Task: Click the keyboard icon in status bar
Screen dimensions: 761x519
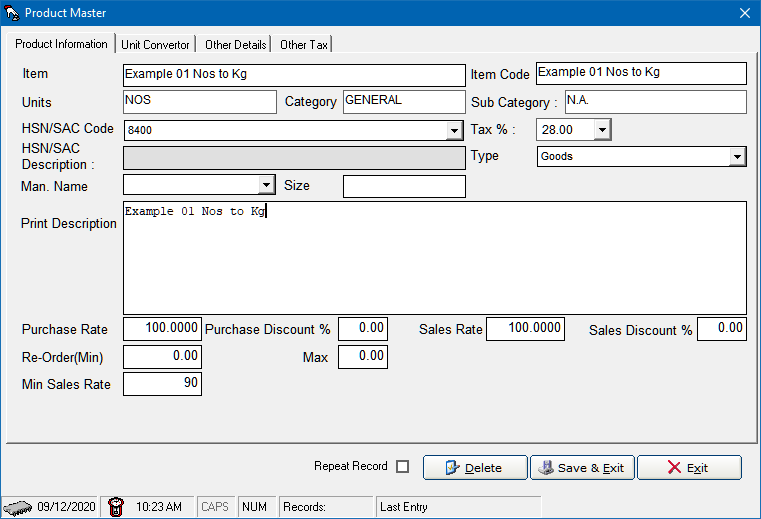Action: coord(17,507)
